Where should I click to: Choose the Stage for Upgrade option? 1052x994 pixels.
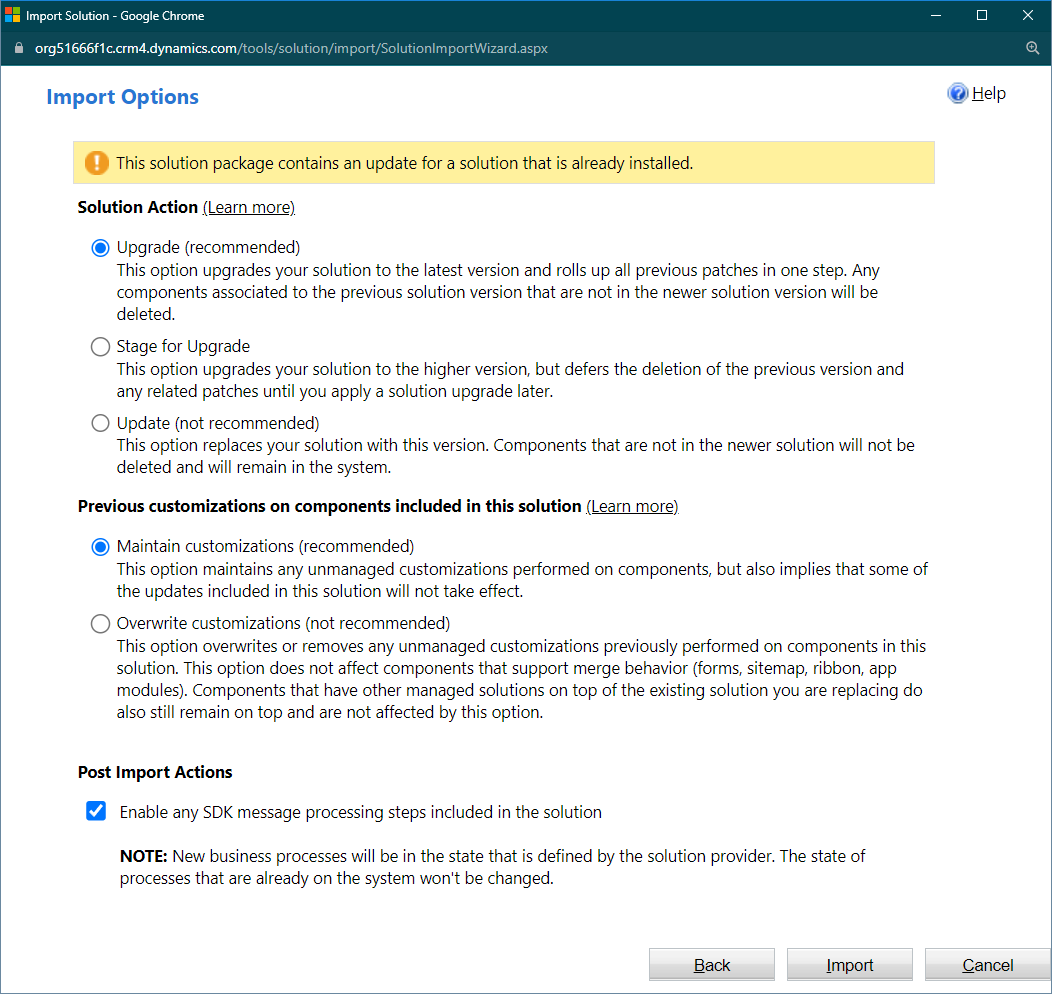(100, 347)
